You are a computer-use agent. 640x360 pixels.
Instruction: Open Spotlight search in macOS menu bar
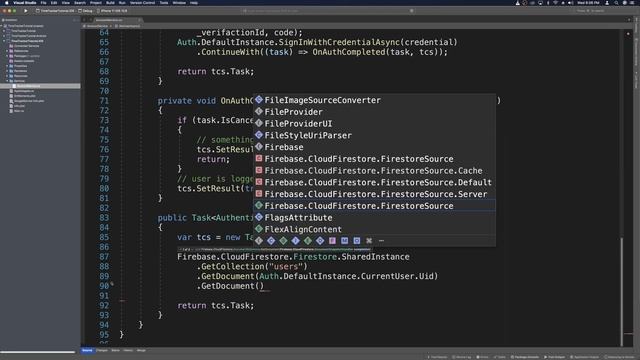616,3
